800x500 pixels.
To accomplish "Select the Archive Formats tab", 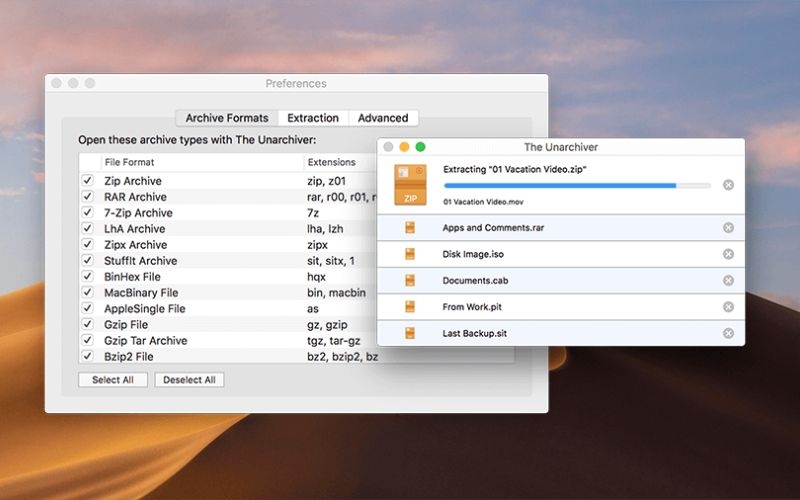I will 227,118.
